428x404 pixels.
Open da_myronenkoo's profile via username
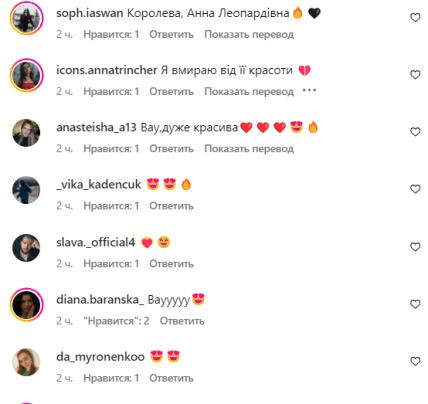click(x=100, y=357)
